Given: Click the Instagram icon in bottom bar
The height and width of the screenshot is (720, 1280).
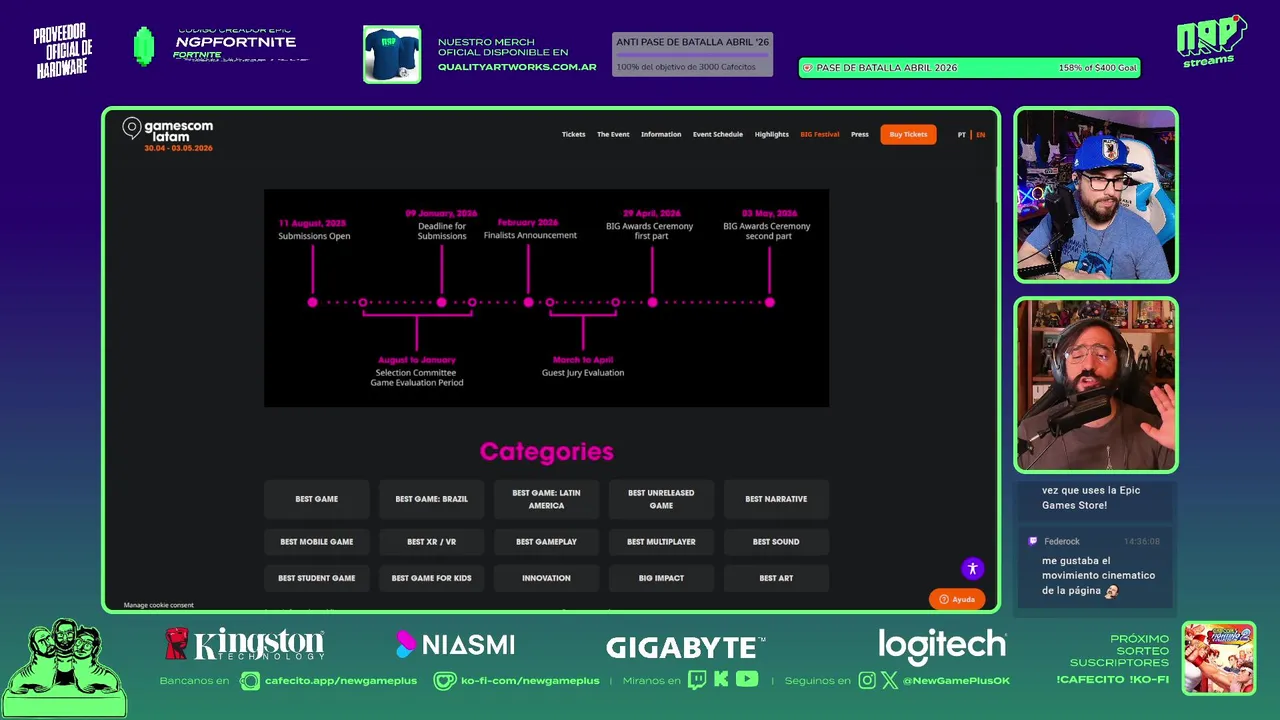Looking at the screenshot, I should (867, 680).
